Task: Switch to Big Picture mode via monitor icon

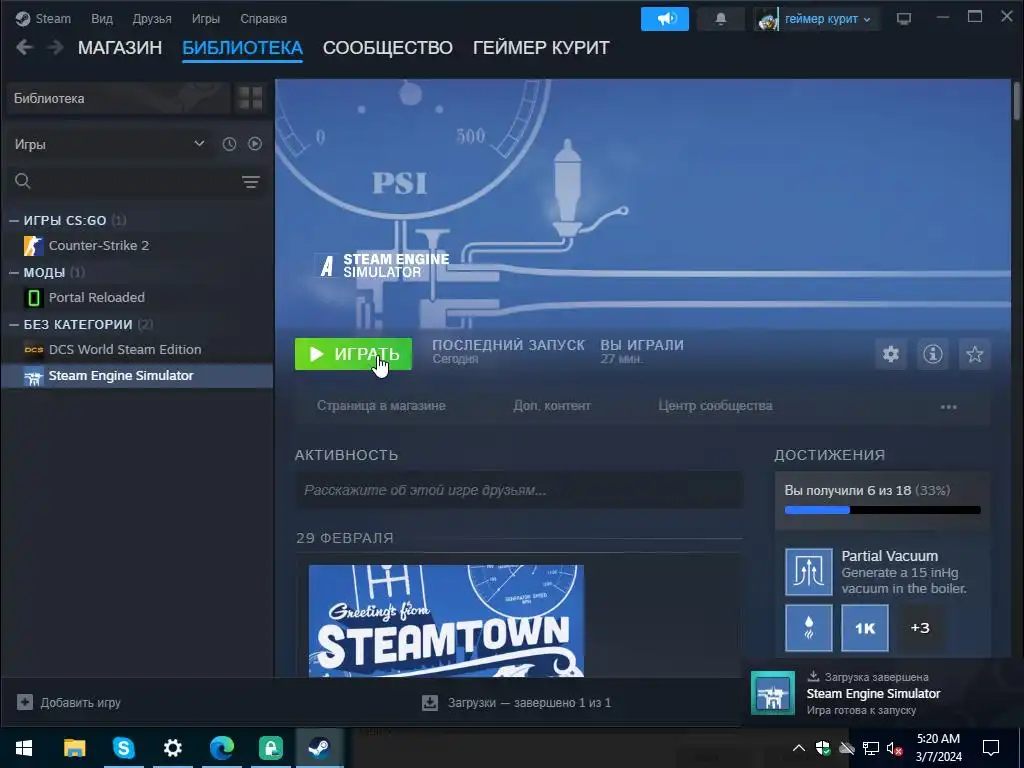Action: pos(904,19)
